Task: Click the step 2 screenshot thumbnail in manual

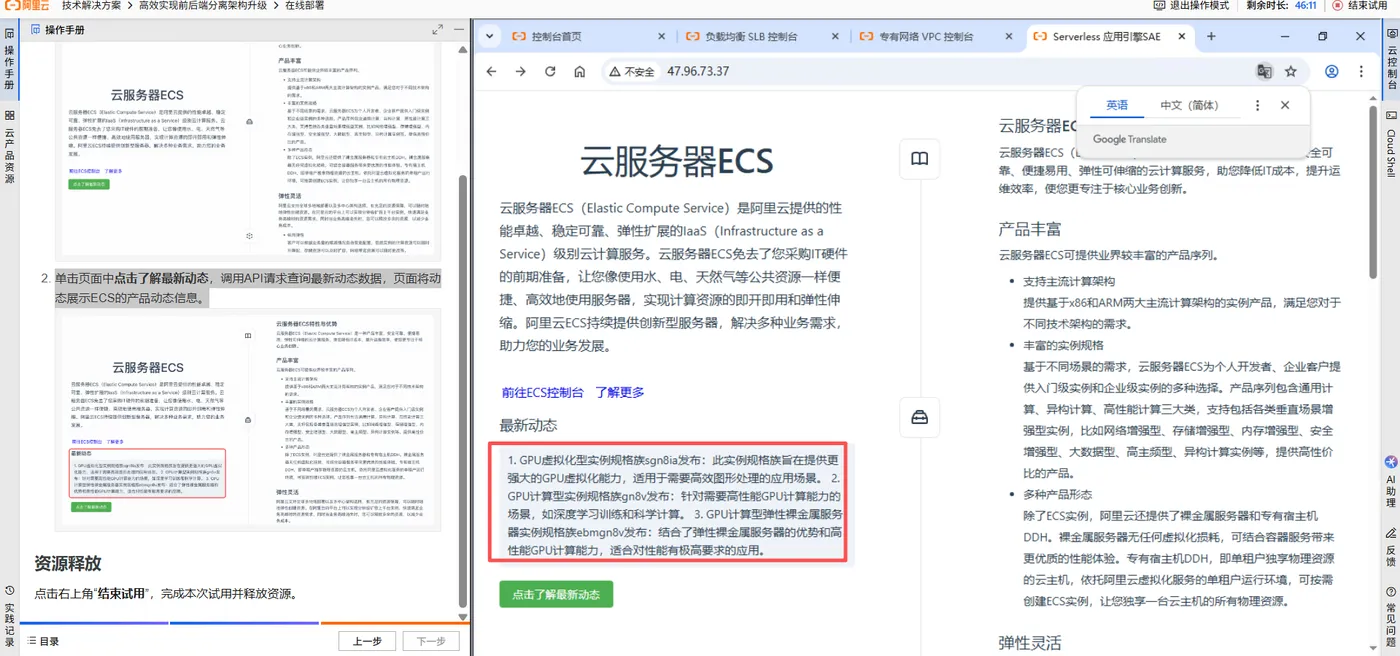Action: (247, 421)
